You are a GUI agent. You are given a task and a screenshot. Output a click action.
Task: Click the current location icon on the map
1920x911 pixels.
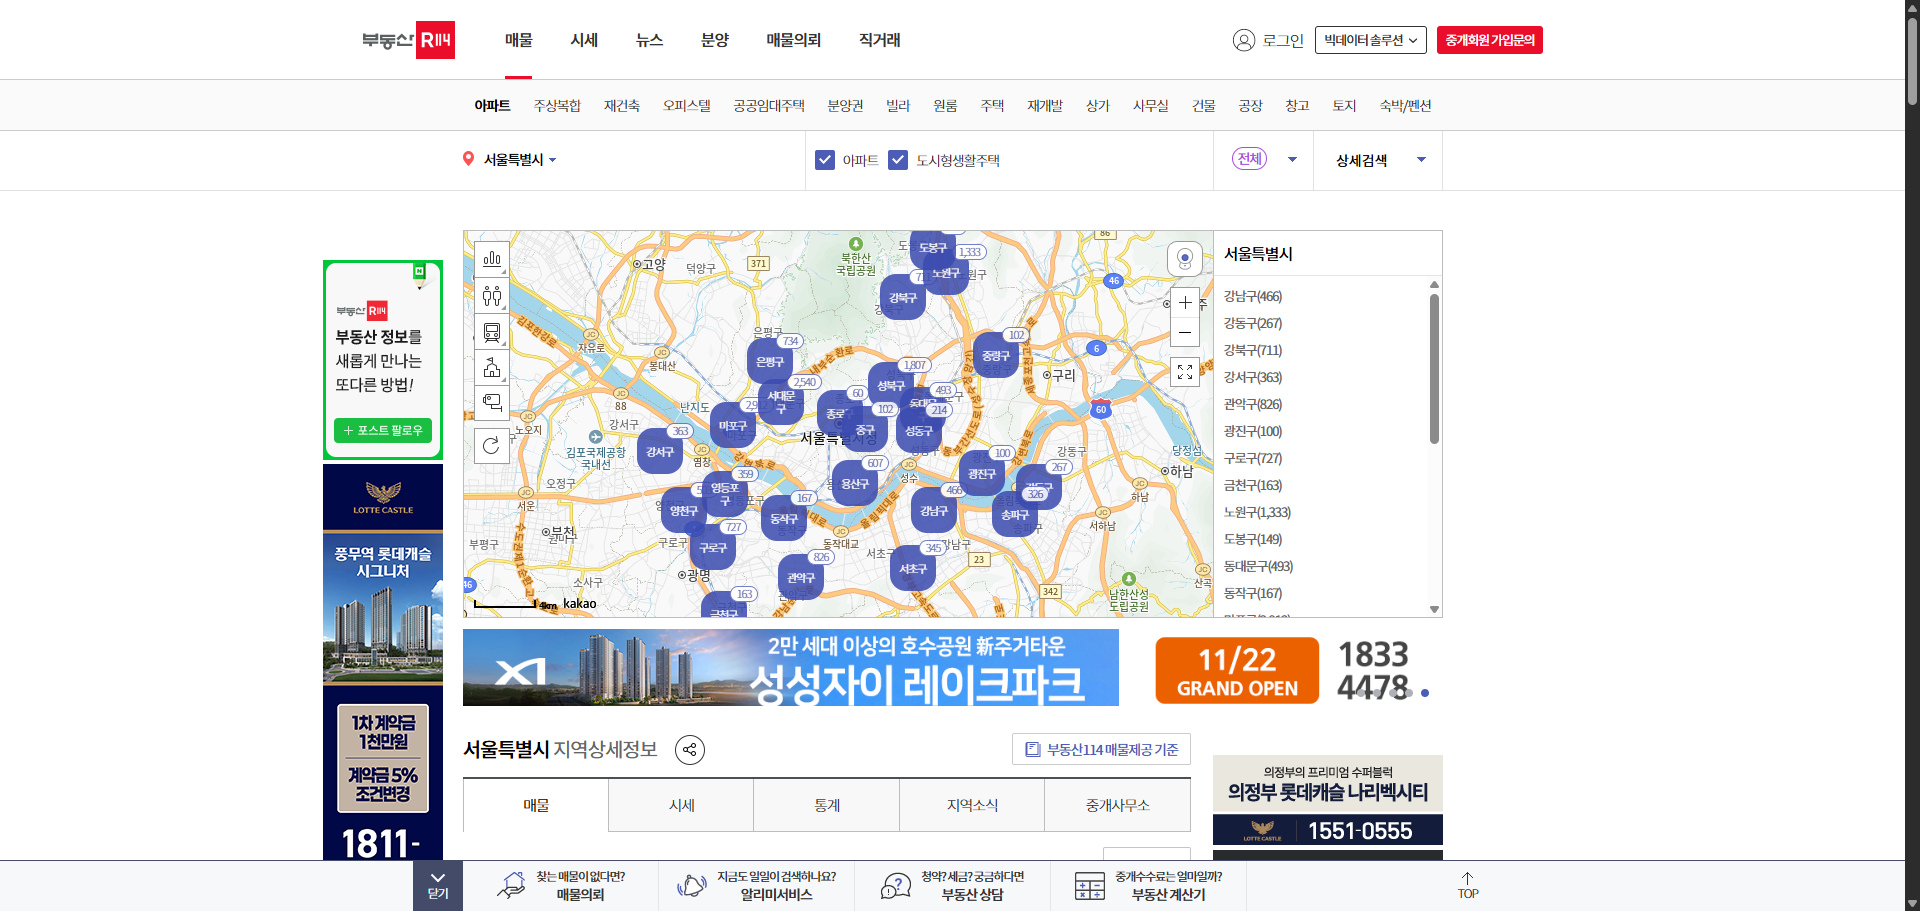(x=1184, y=258)
